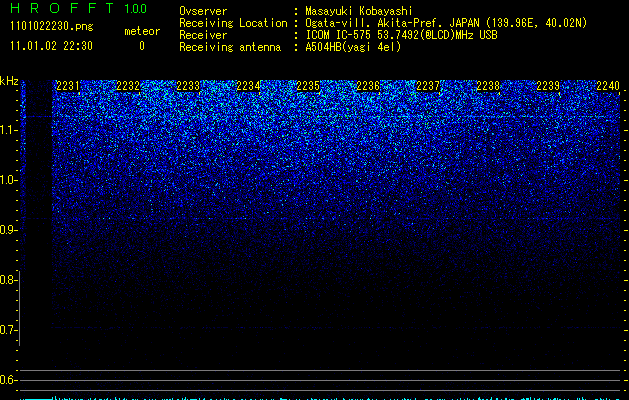
Task: Click the date stamp 11.01.02 22:30
Action: click(x=51, y=46)
